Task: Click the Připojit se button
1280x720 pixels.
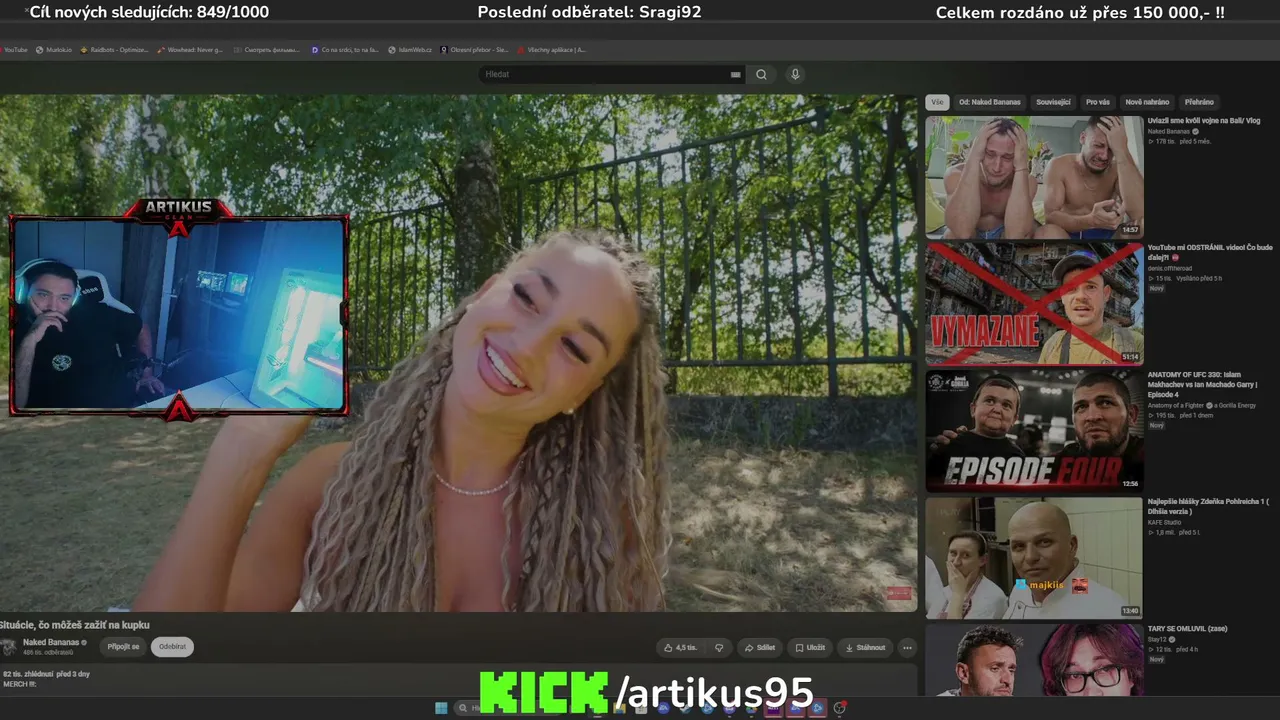Action: pyautogui.click(x=124, y=647)
